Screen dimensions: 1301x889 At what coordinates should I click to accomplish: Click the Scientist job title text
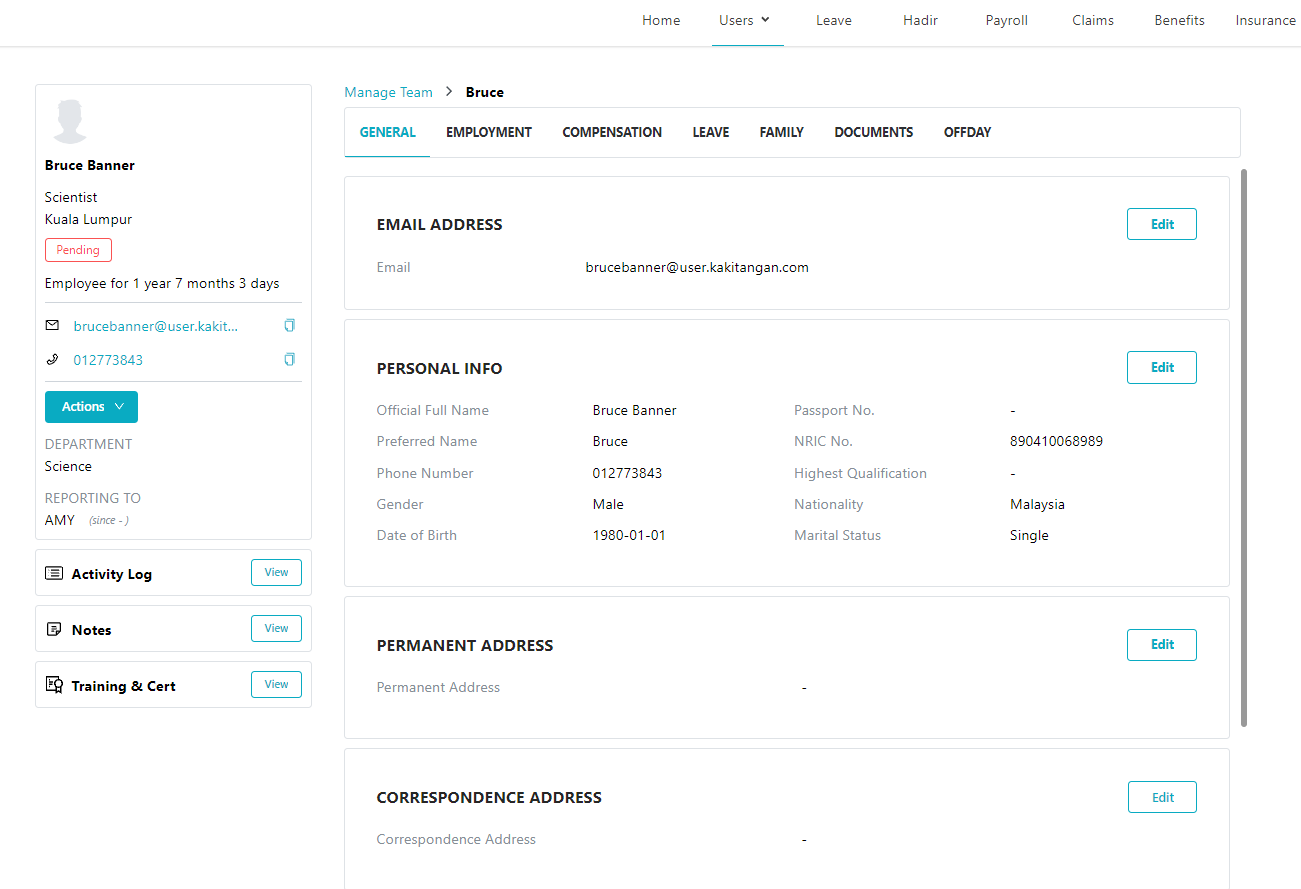tap(71, 197)
